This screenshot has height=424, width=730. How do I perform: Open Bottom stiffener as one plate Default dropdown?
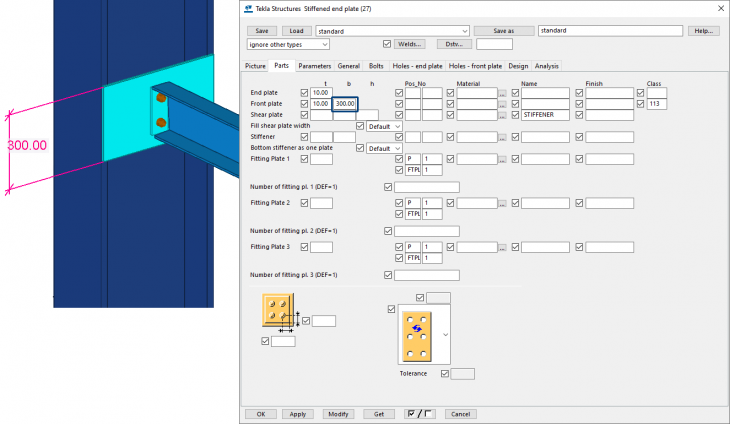[x=384, y=148]
